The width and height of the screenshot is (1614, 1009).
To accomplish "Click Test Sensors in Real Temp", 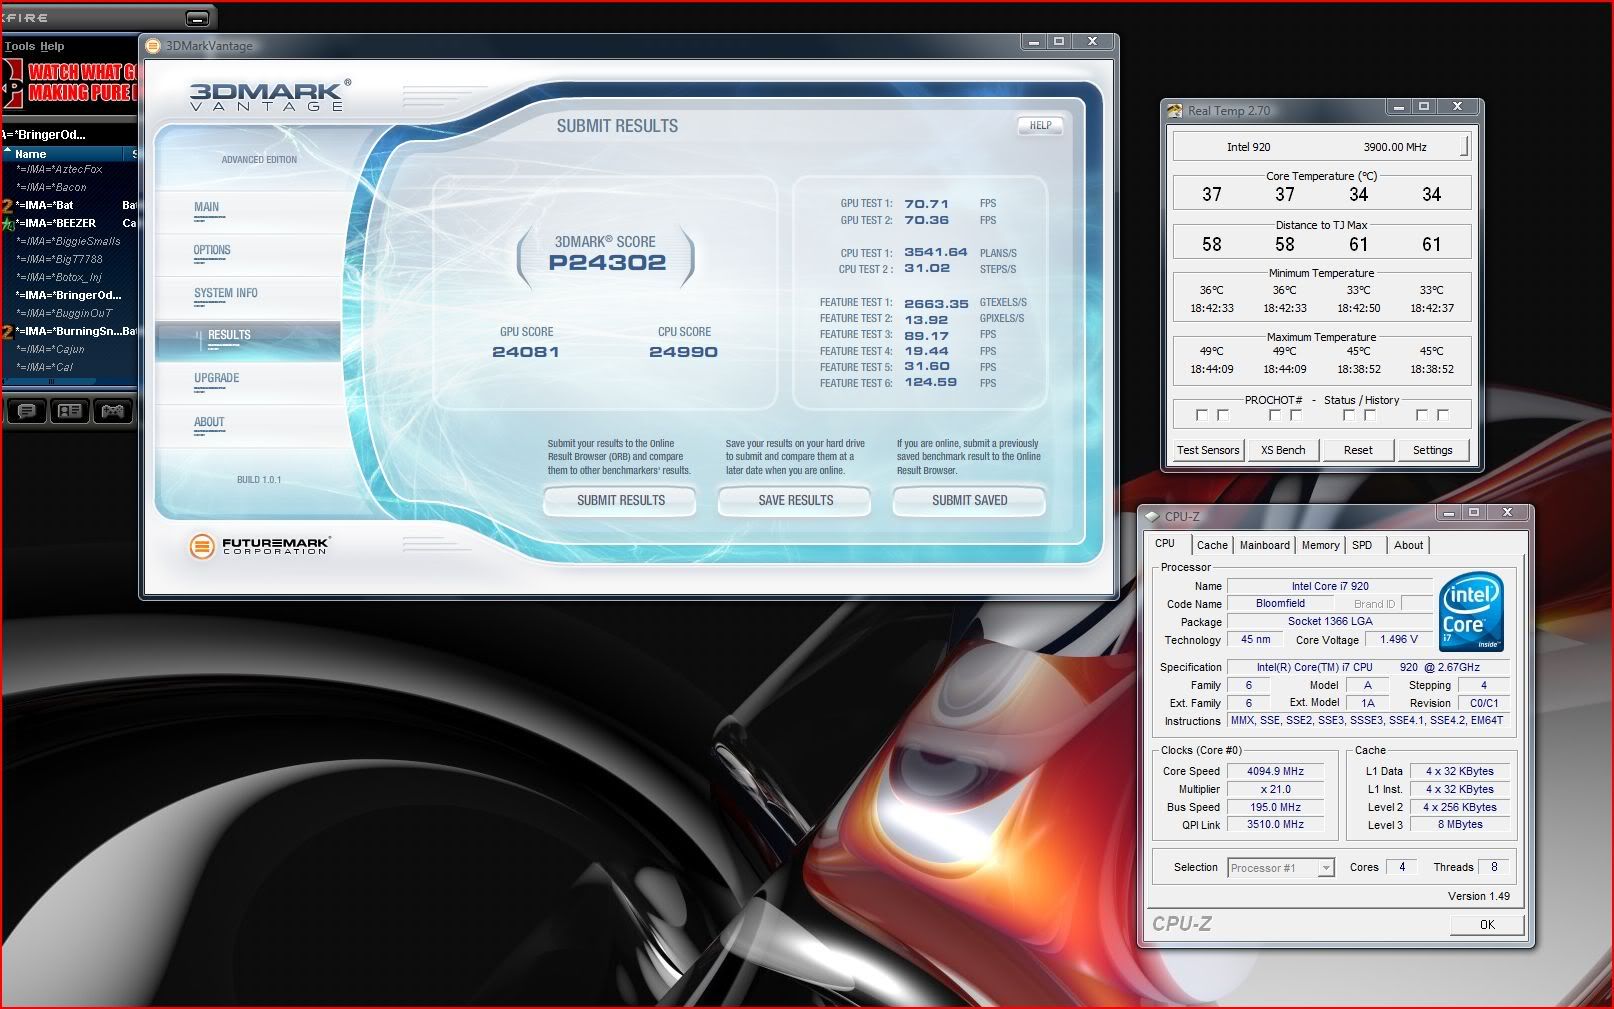I will [1208, 450].
